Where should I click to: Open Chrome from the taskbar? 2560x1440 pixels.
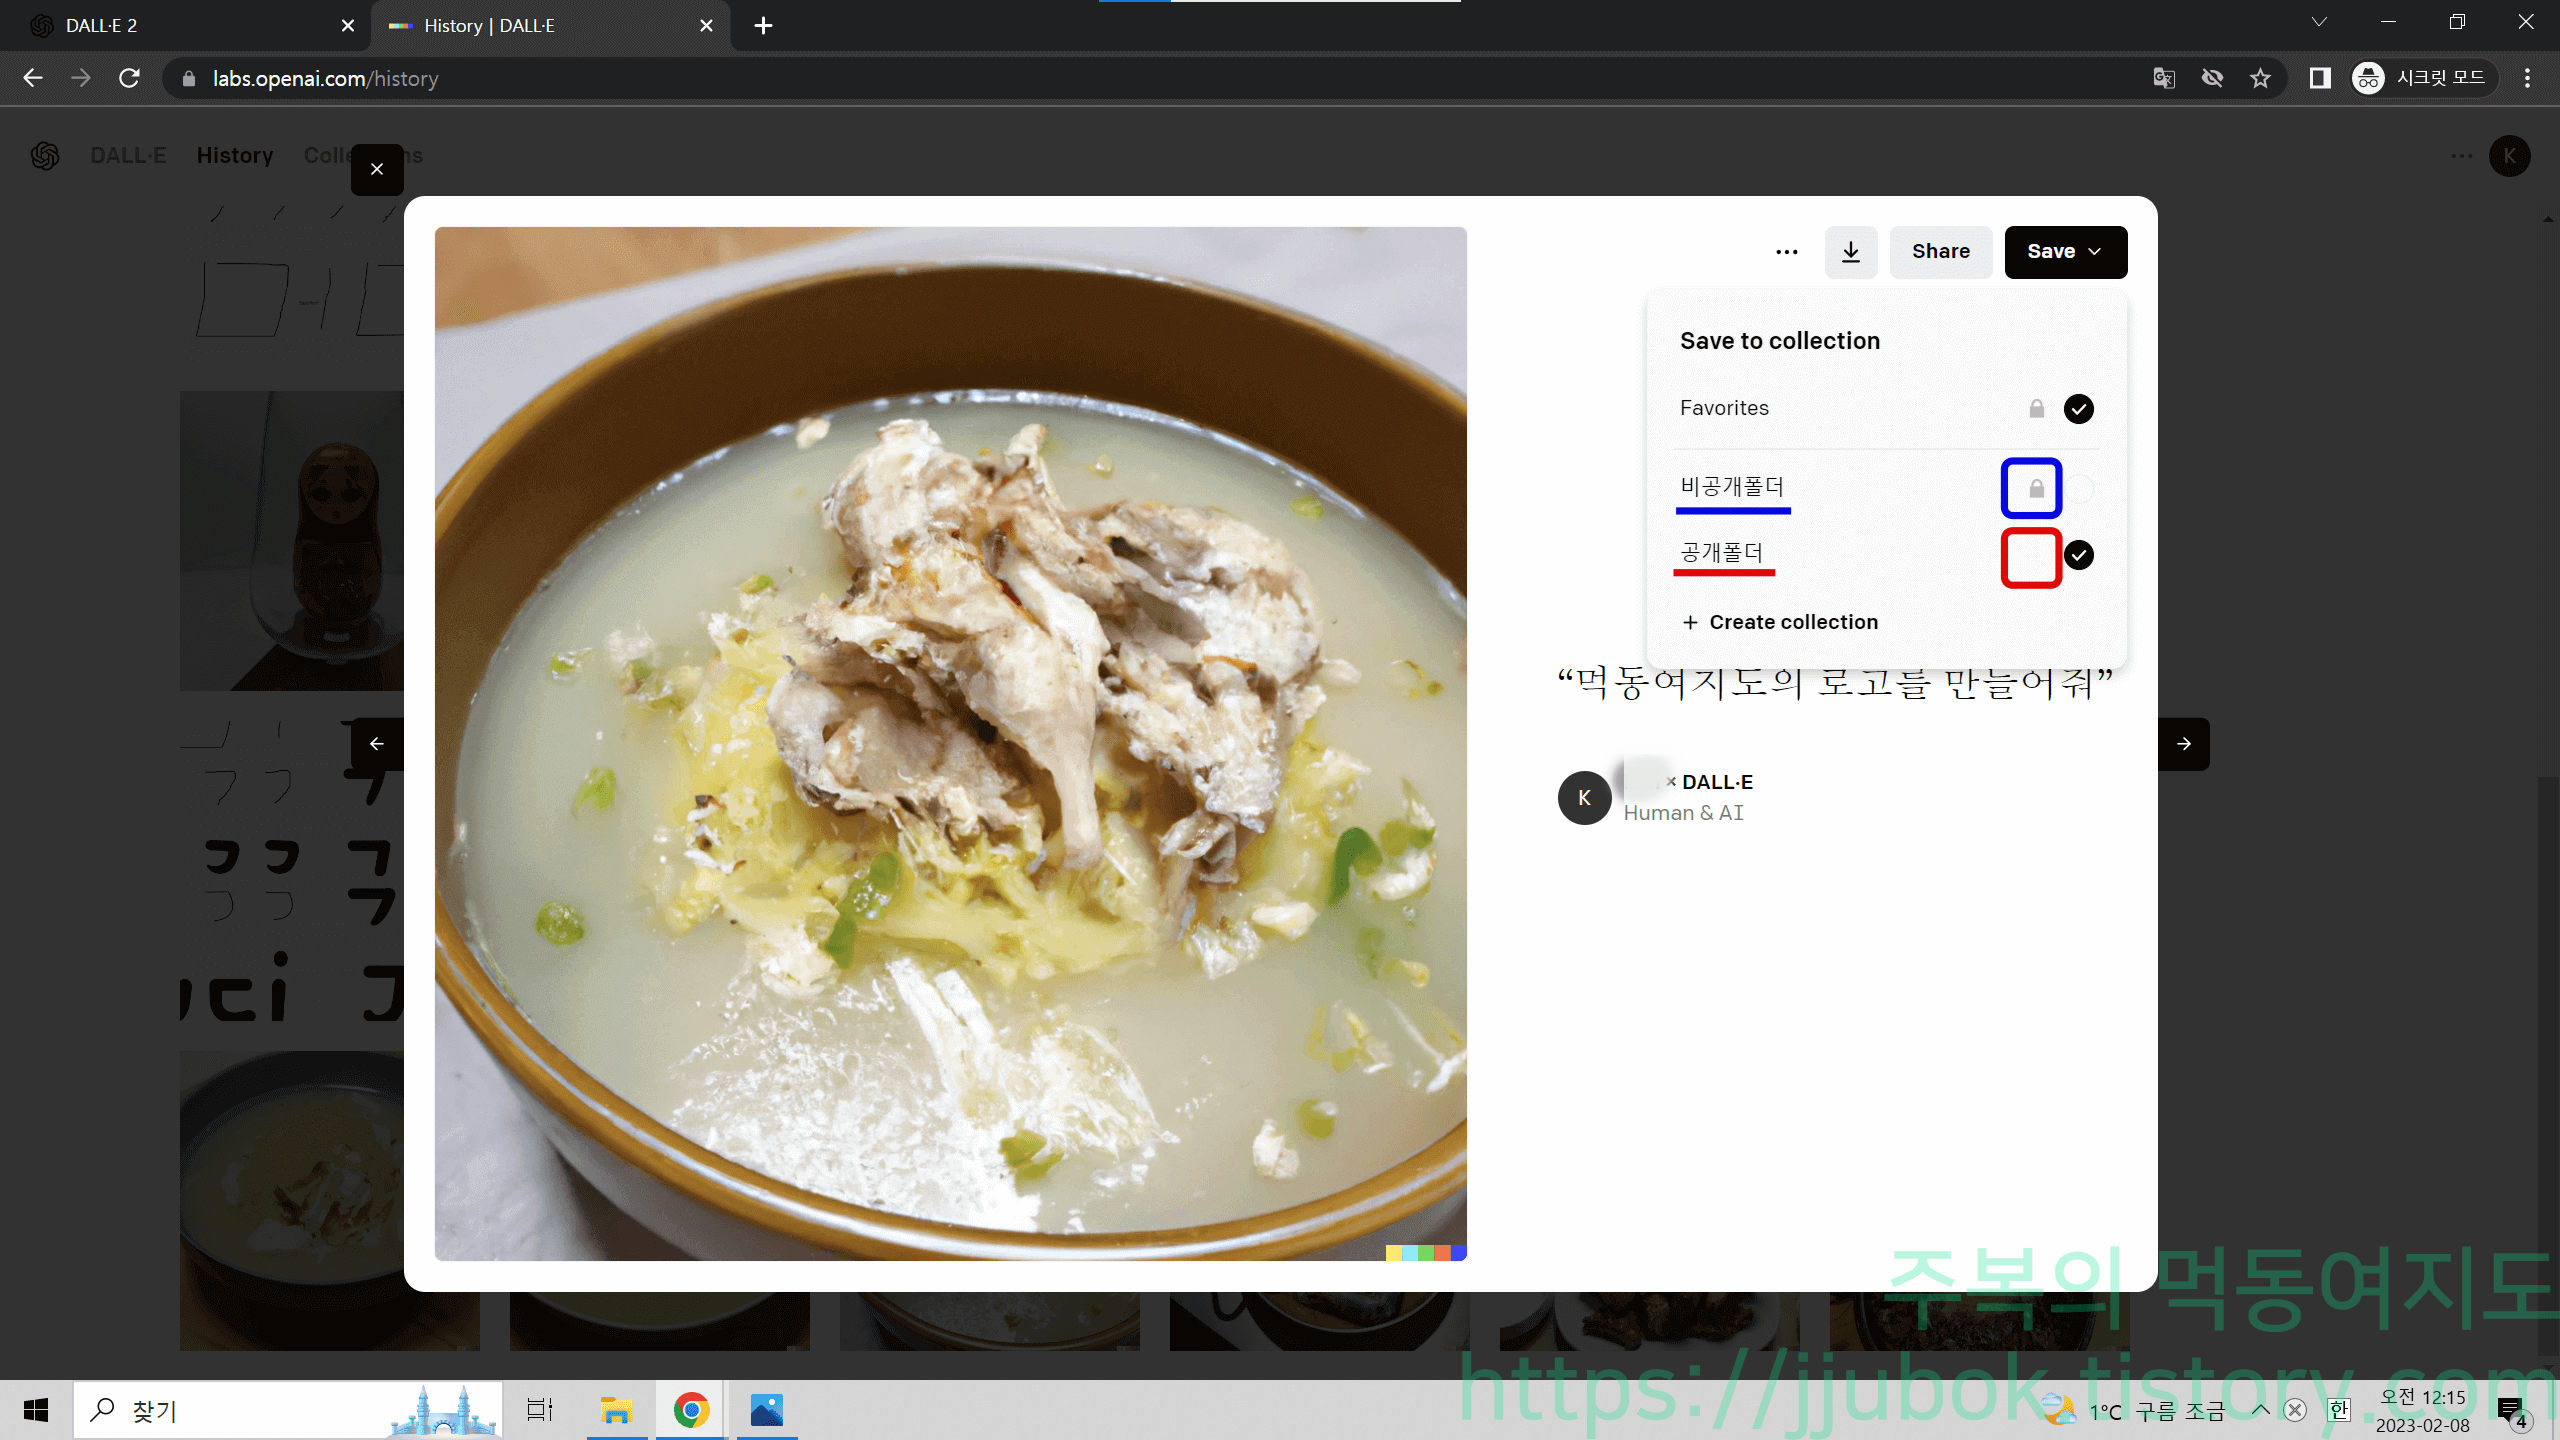691,1410
